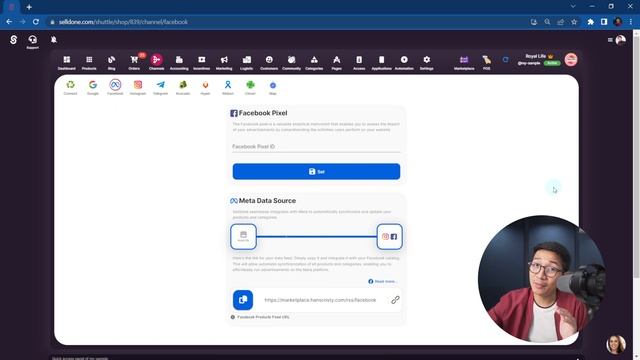Switch to the Connect channel tab
The width and height of the screenshot is (640, 360).
click(x=70, y=87)
